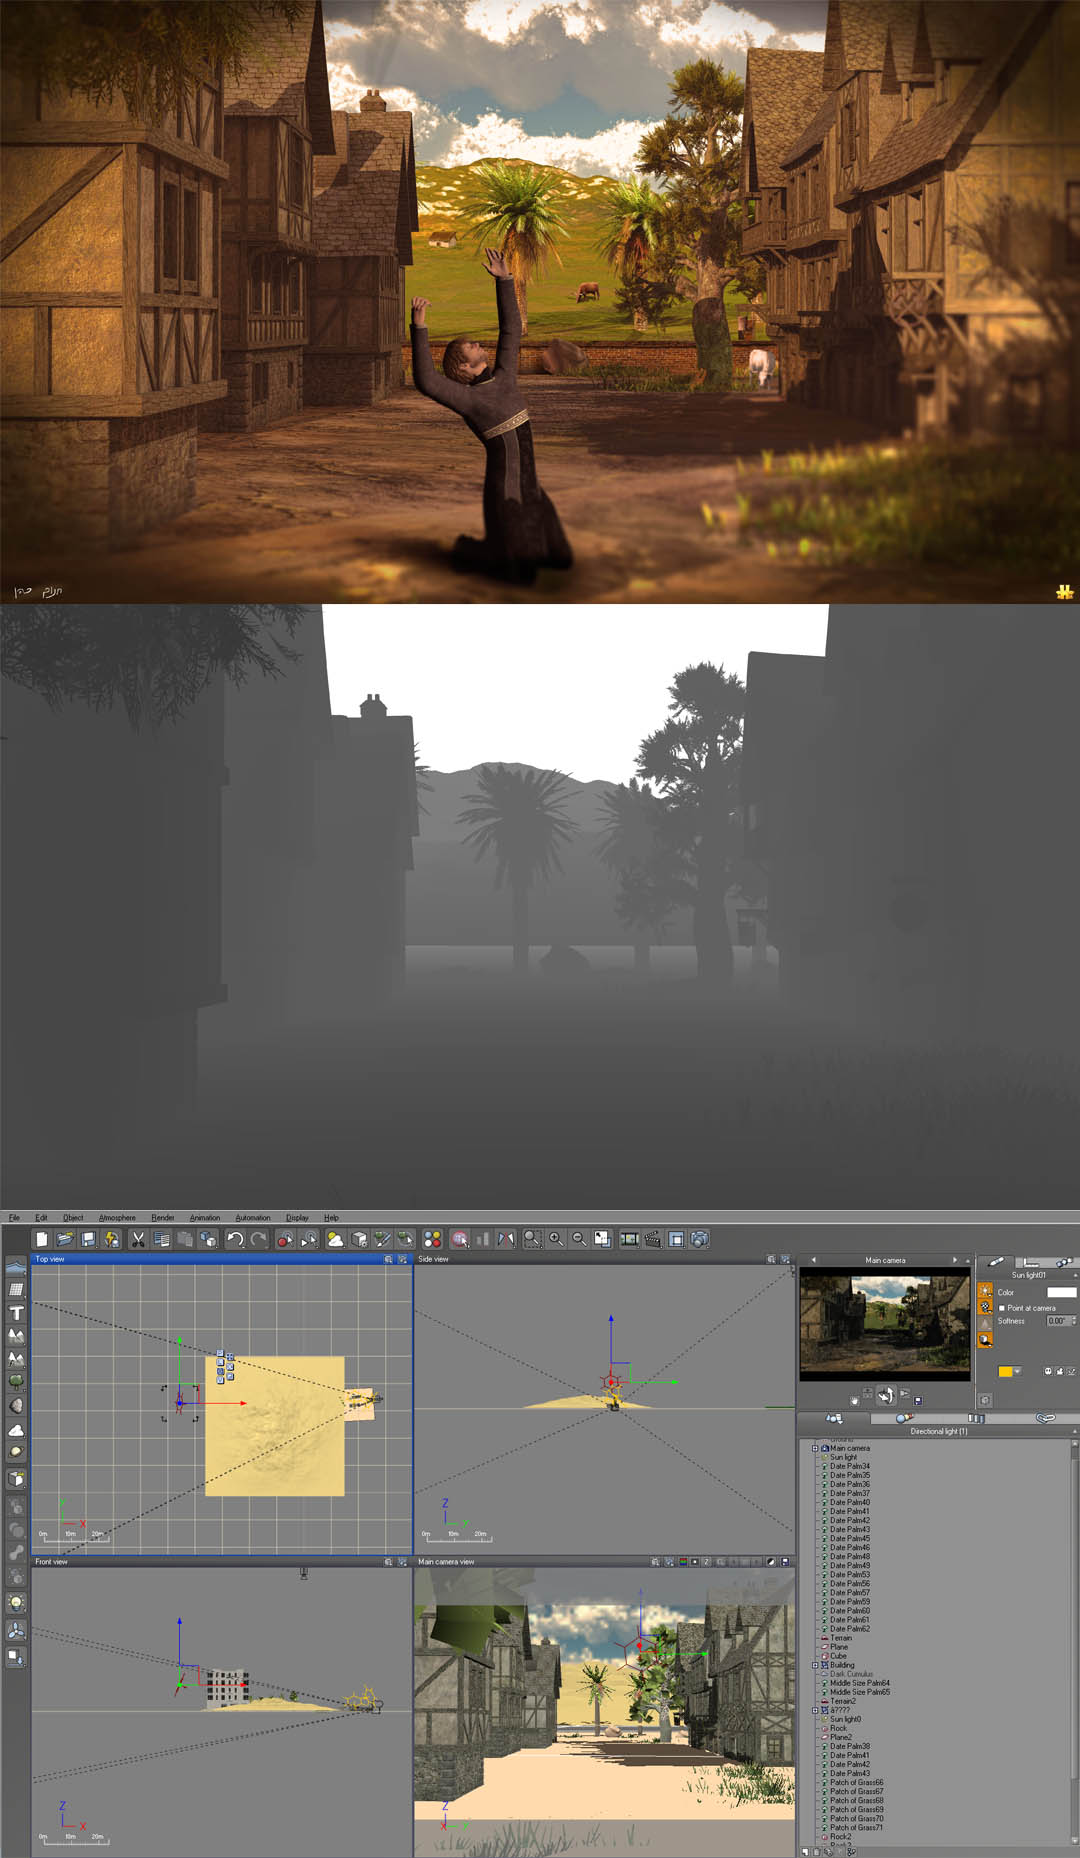
Task: Toggle the volumetric light cone option
Action: [x=985, y=1323]
